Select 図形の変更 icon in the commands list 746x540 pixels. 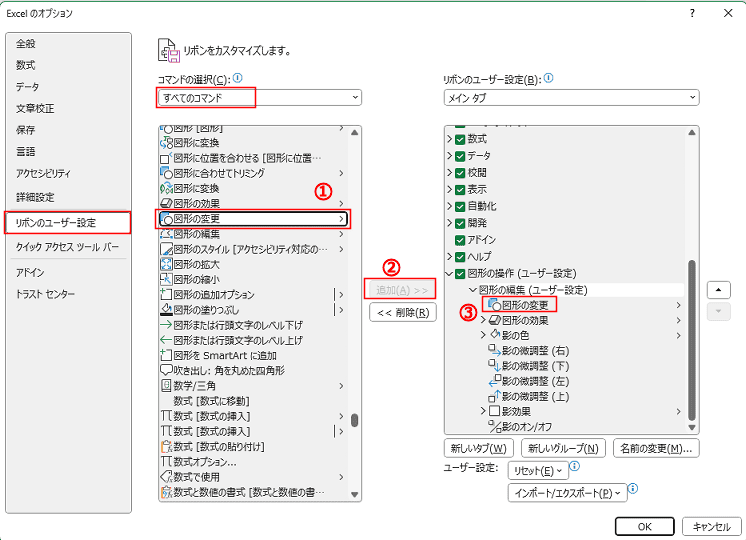tap(166, 219)
